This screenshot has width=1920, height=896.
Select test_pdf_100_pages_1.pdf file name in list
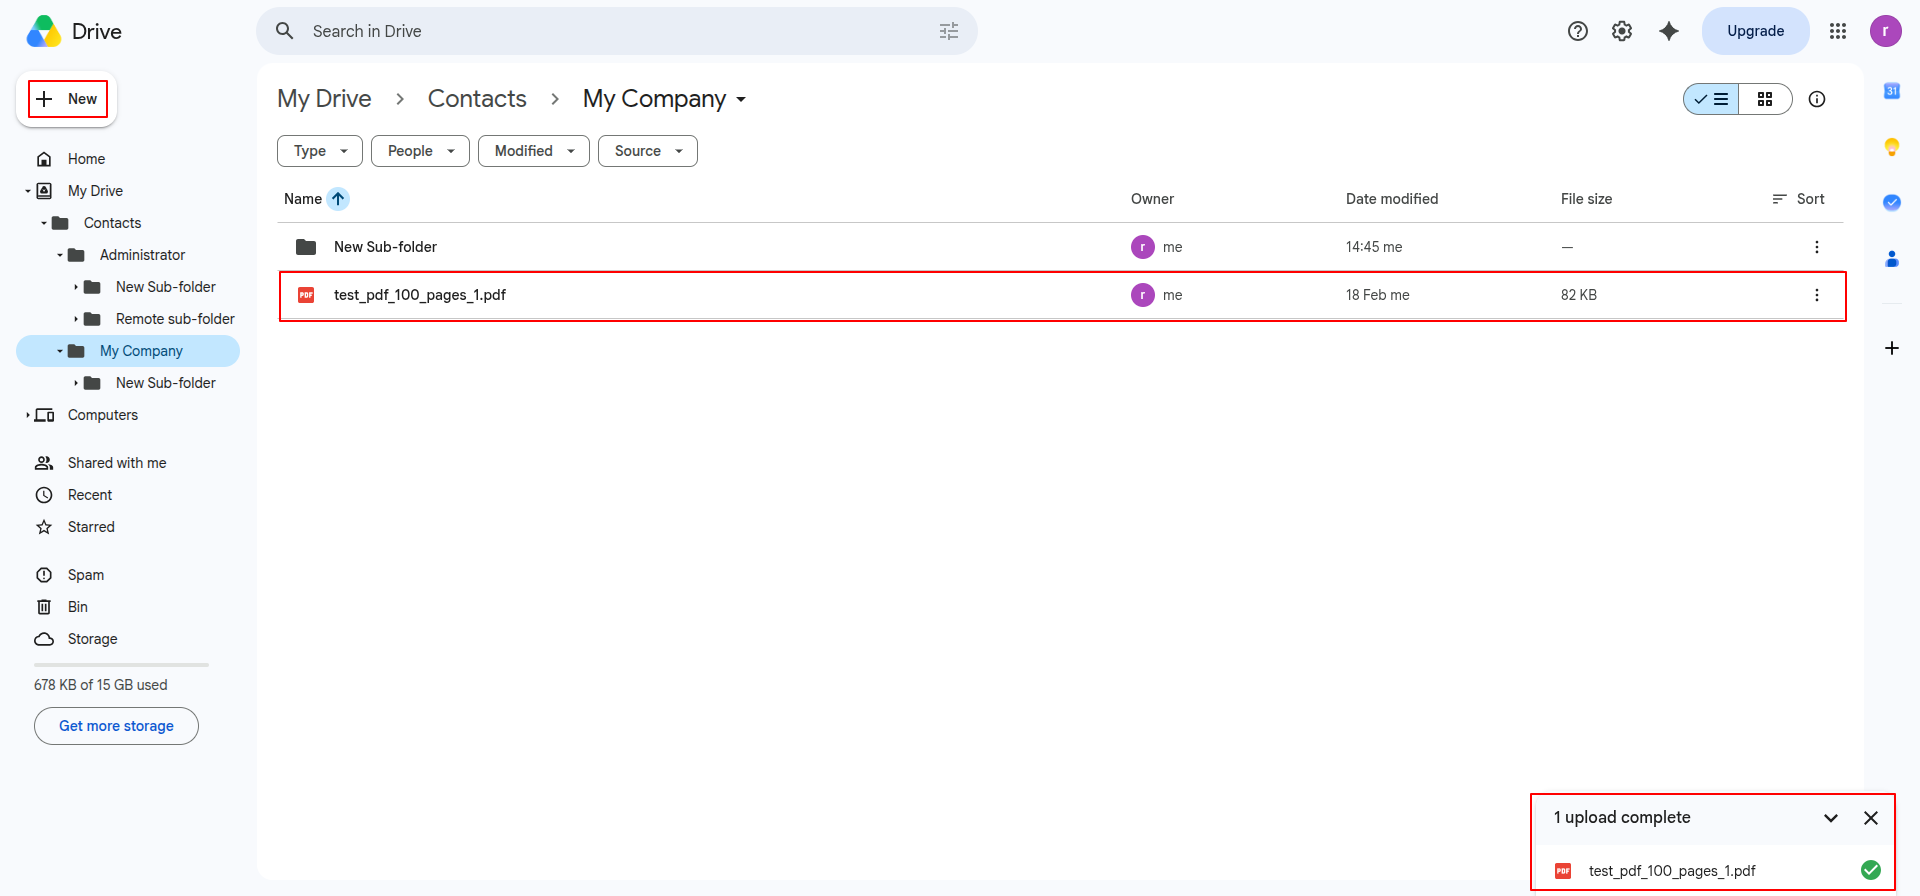[420, 295]
